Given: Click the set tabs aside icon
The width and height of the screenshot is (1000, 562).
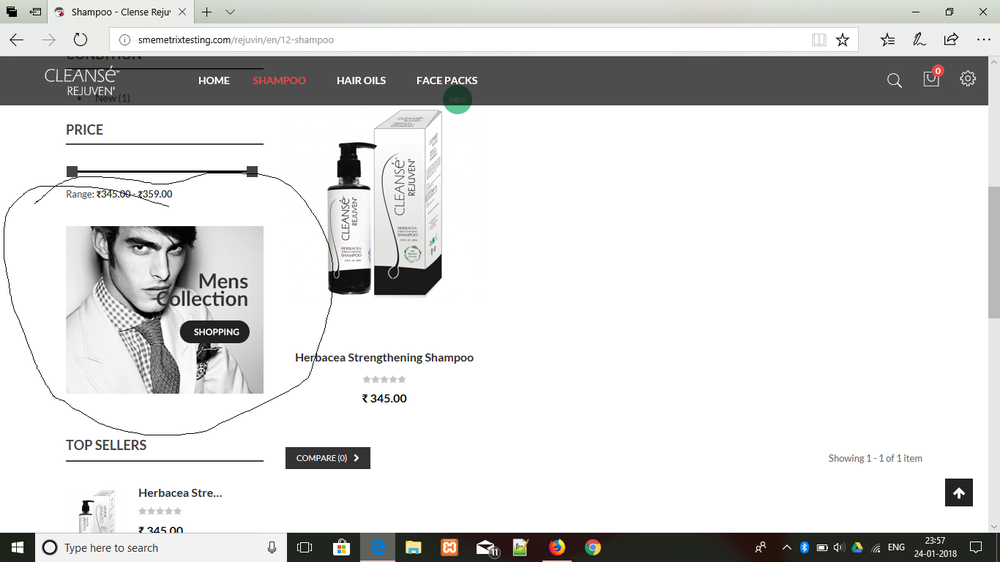Looking at the screenshot, I should 36,12.
